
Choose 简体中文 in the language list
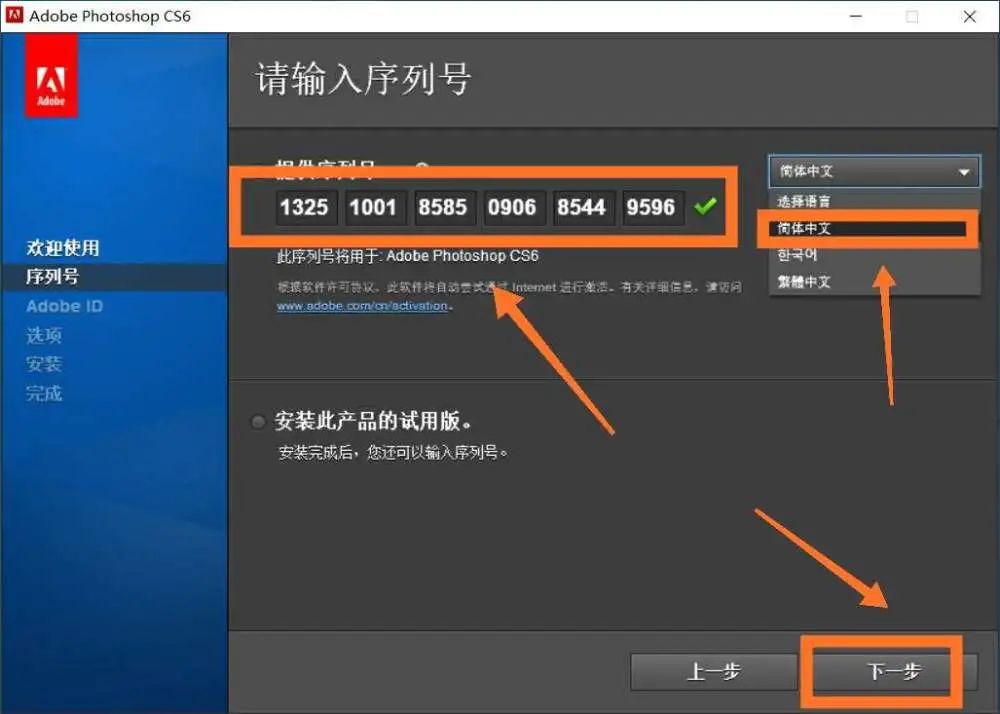867,228
